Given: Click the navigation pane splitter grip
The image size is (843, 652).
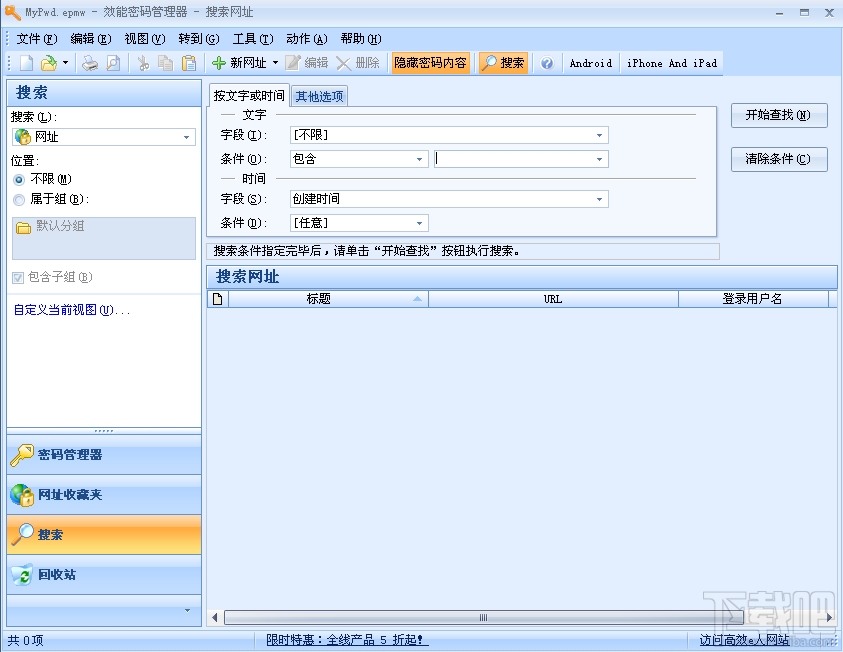Looking at the screenshot, I should point(104,431).
